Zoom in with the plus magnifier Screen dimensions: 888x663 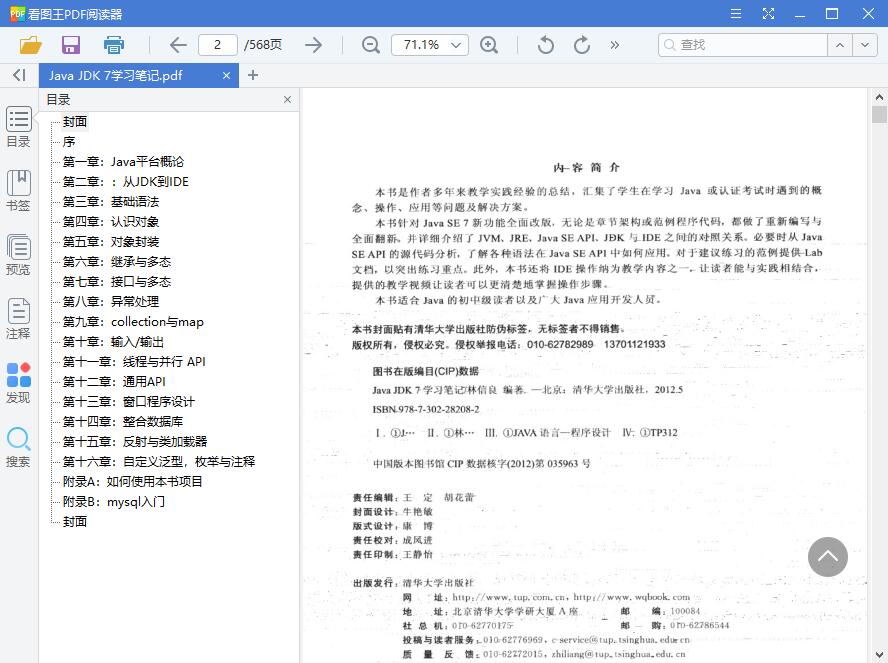[489, 45]
